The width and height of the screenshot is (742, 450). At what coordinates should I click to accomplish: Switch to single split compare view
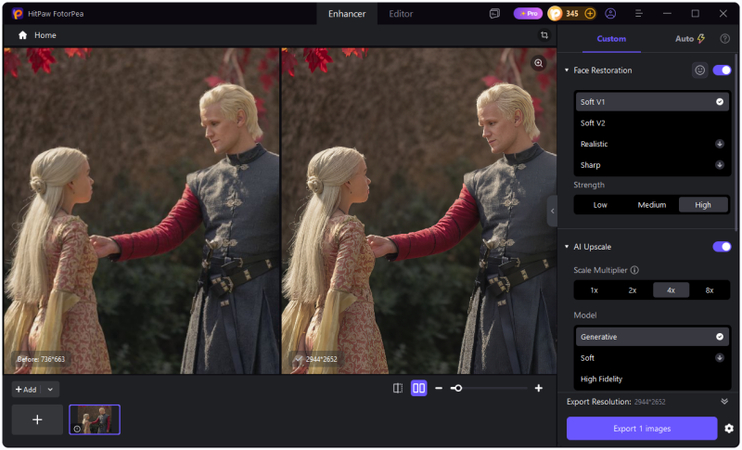(398, 388)
